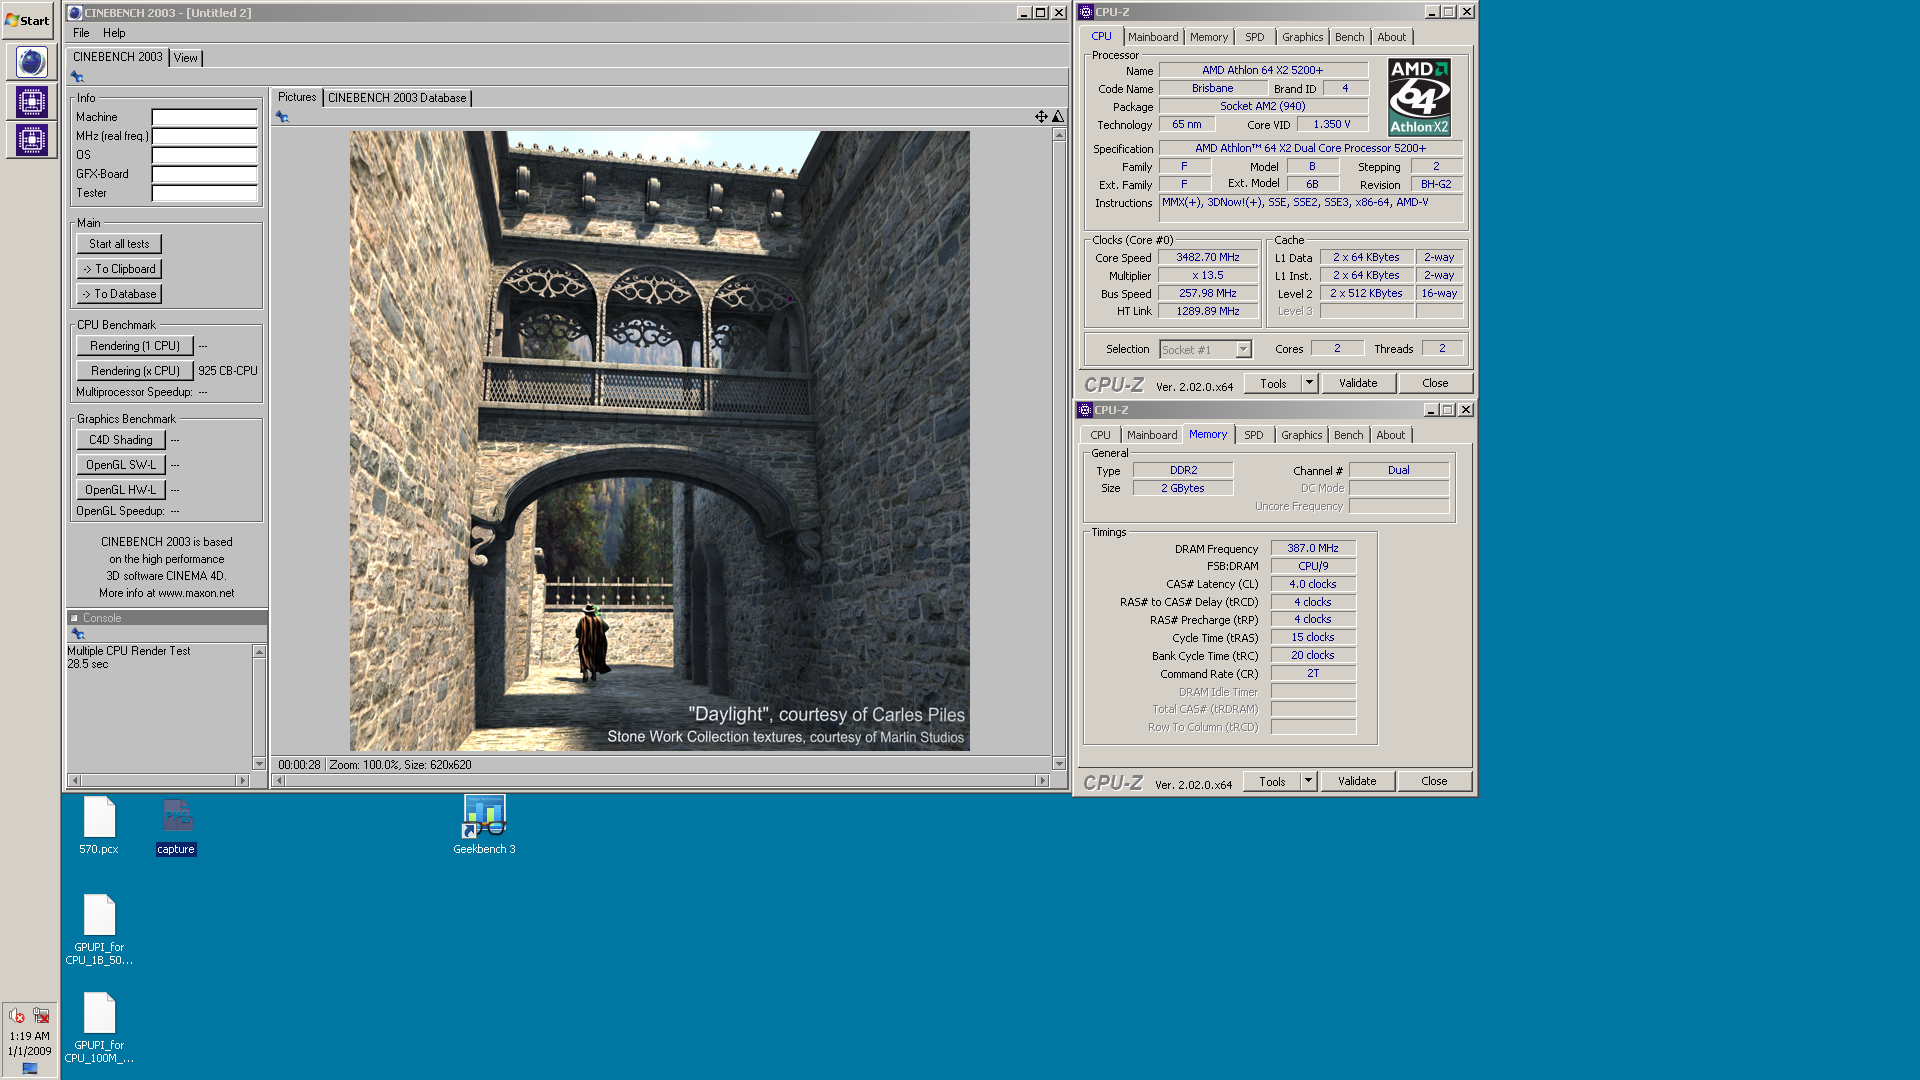
Task: Click the 1:19 AM tray clock
Action: 30,1037
